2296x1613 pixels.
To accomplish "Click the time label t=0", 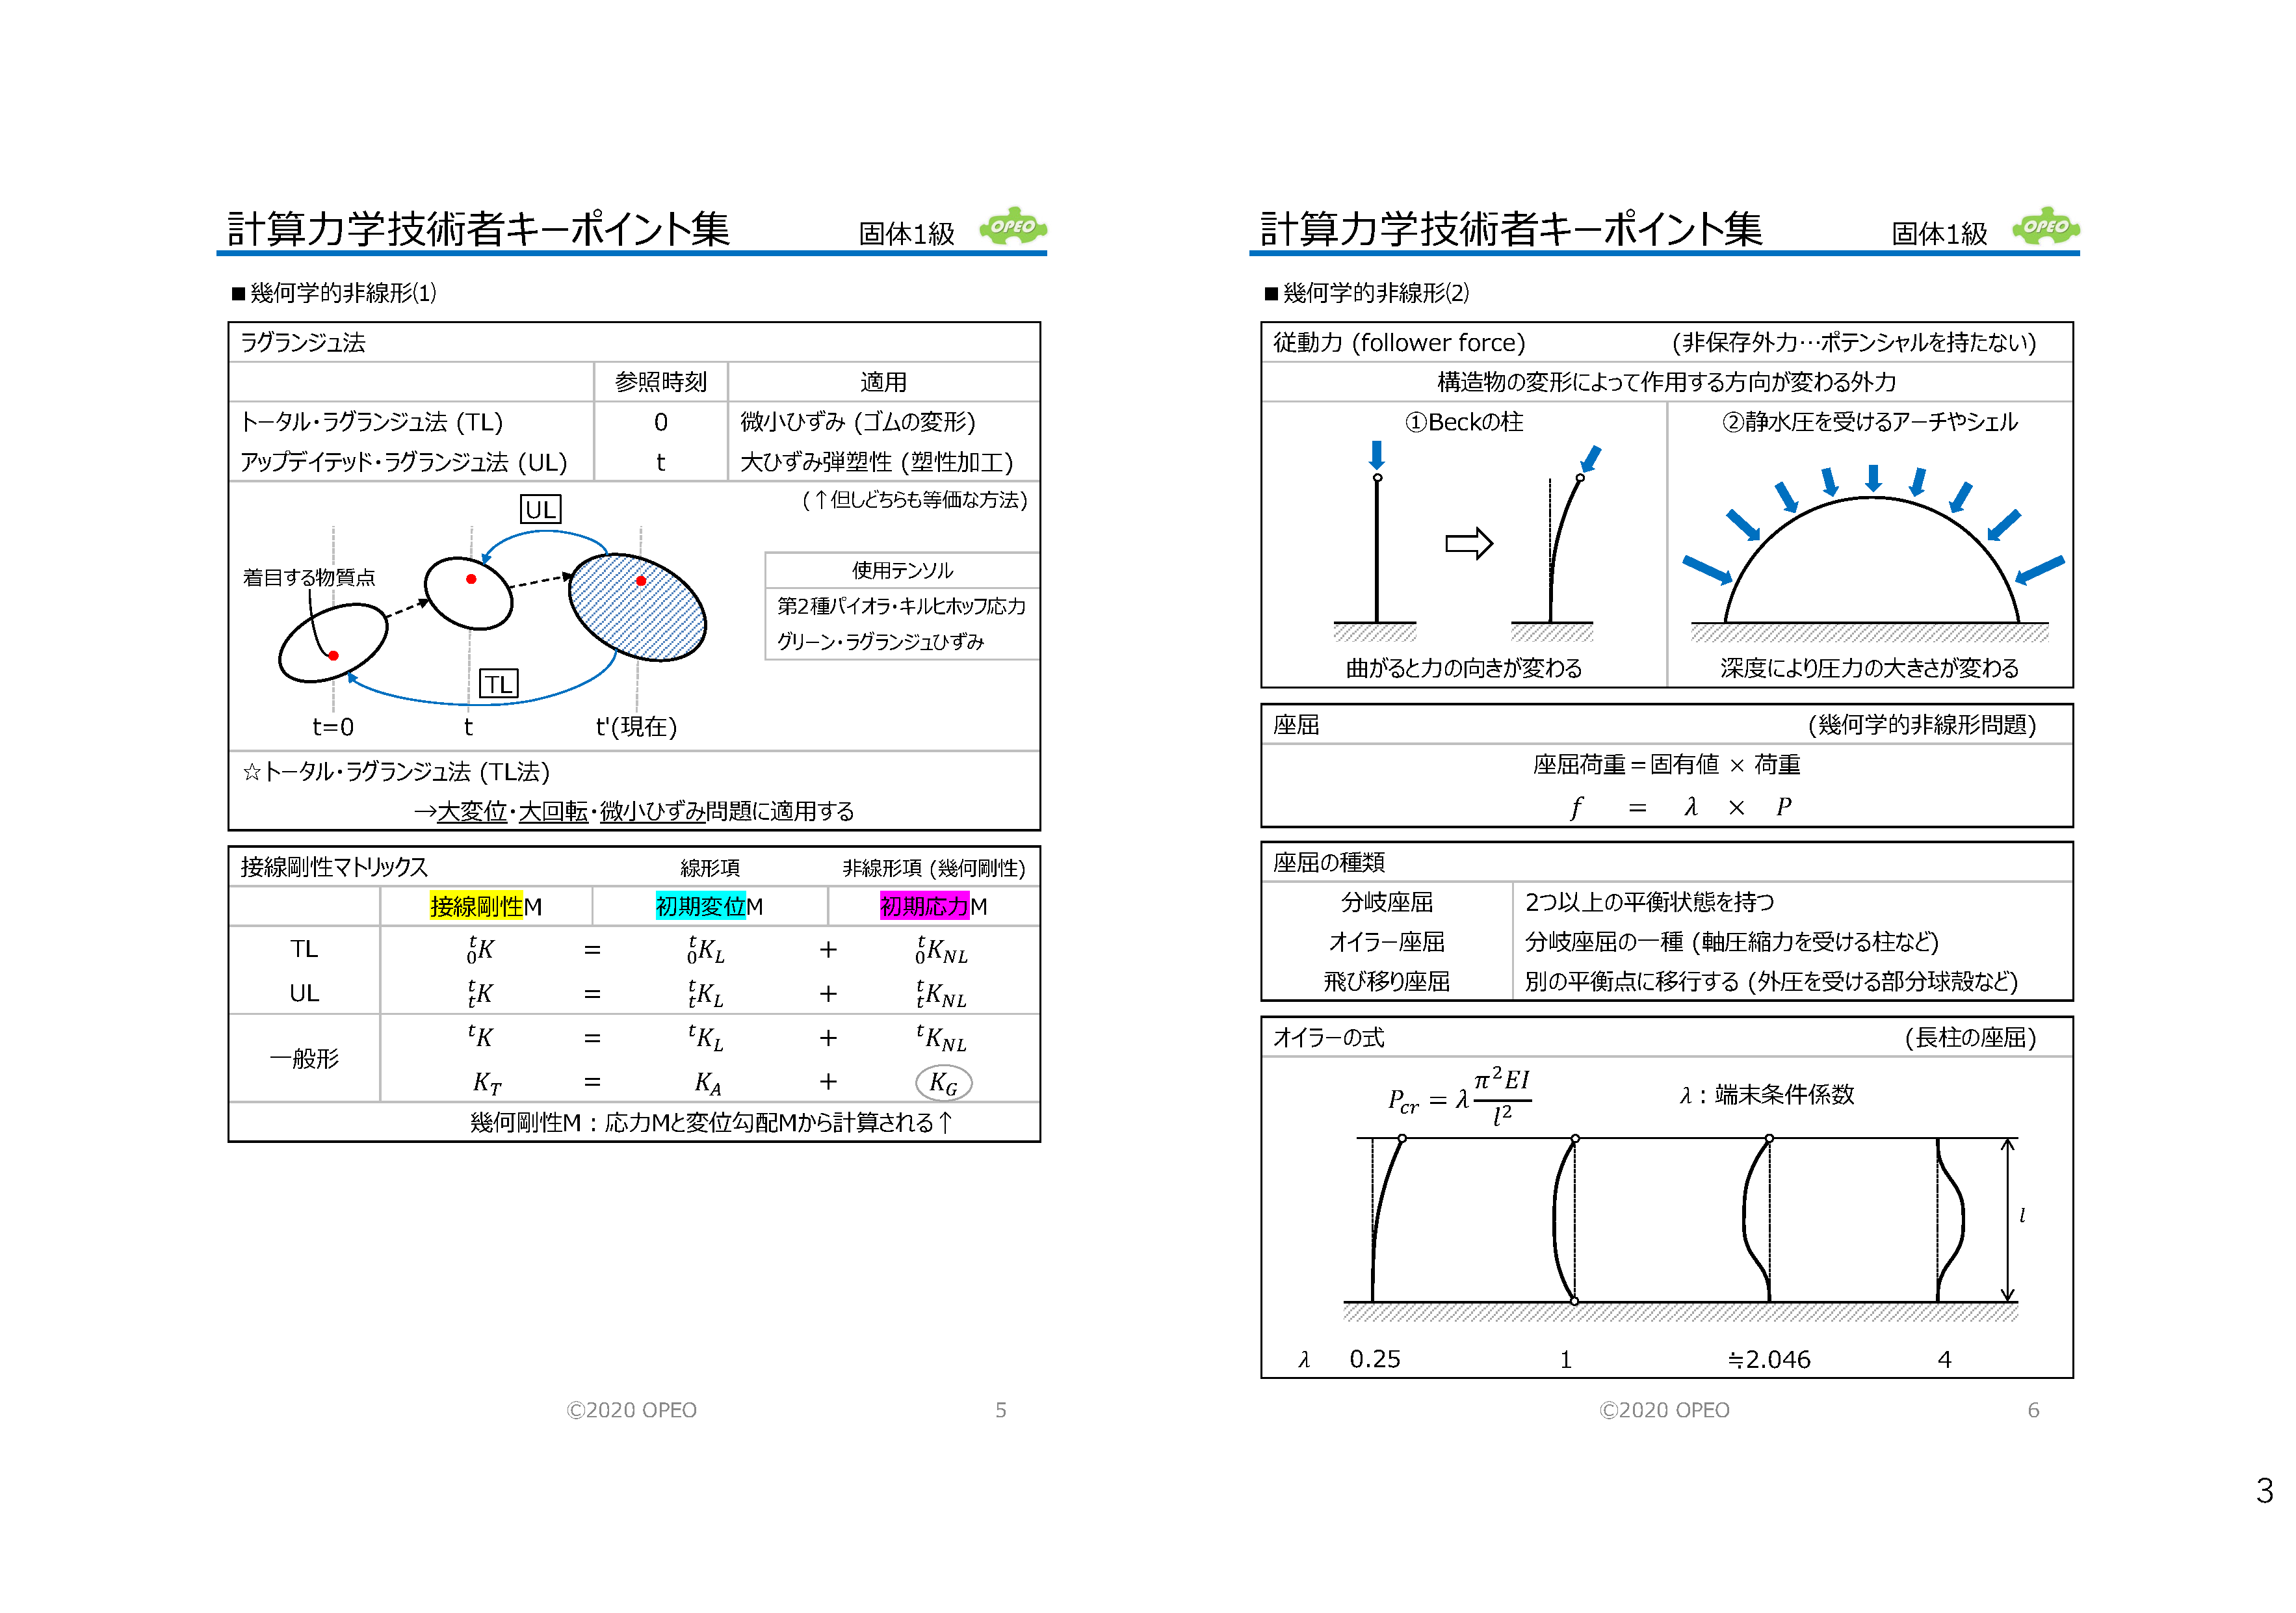I will tap(333, 727).
